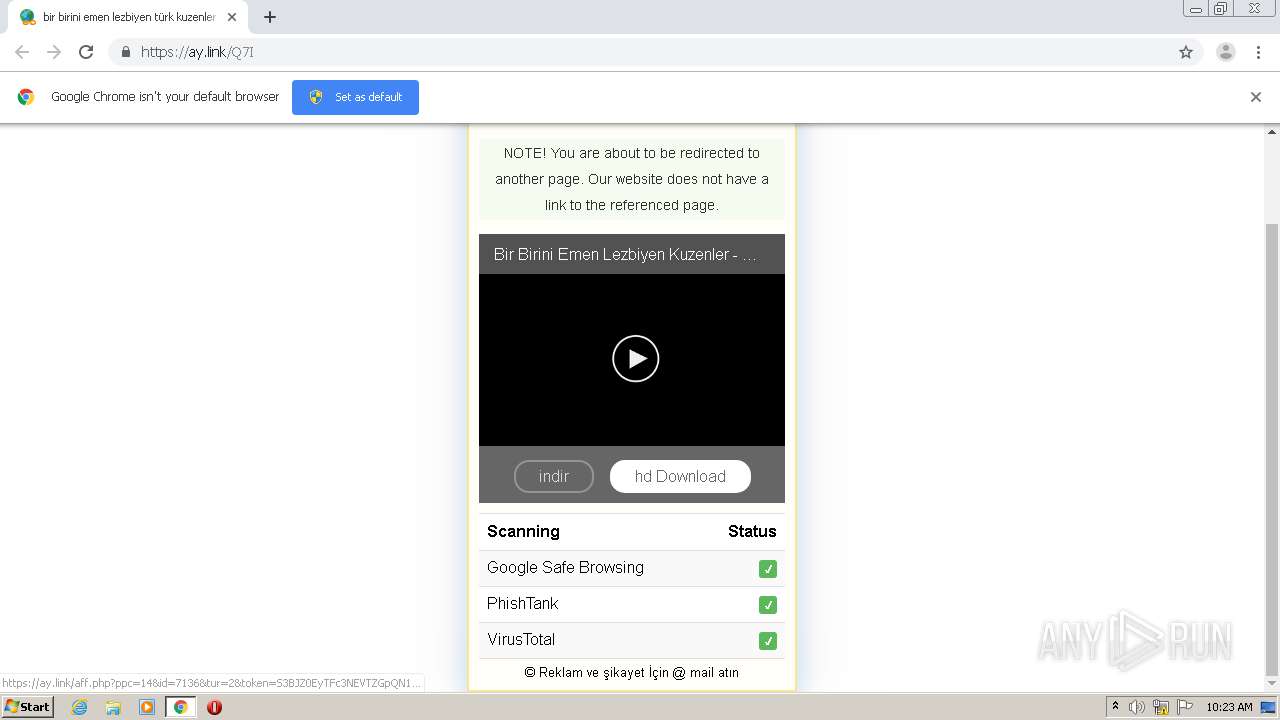Click the page vertical scrollbar thumb
Screen dimensions: 1280x720
click(x=1272, y=449)
